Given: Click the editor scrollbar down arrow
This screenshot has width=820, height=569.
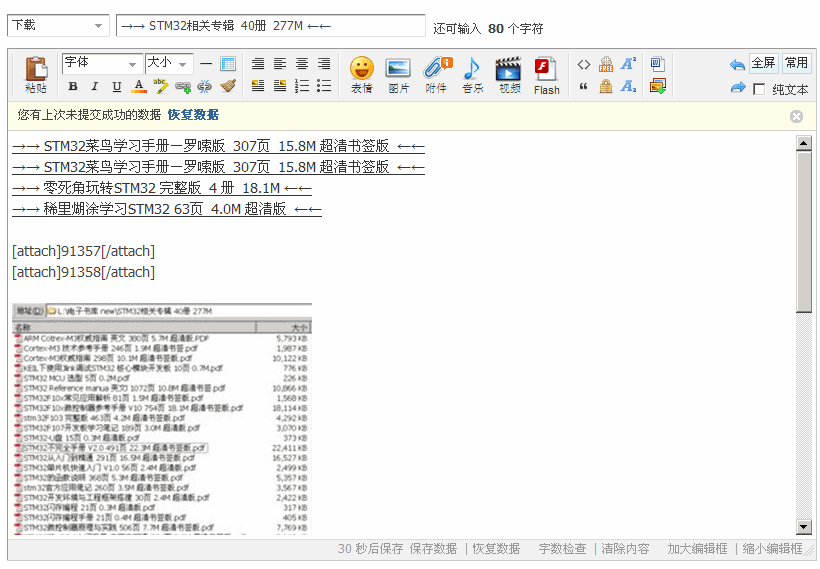Looking at the screenshot, I should click(803, 527).
